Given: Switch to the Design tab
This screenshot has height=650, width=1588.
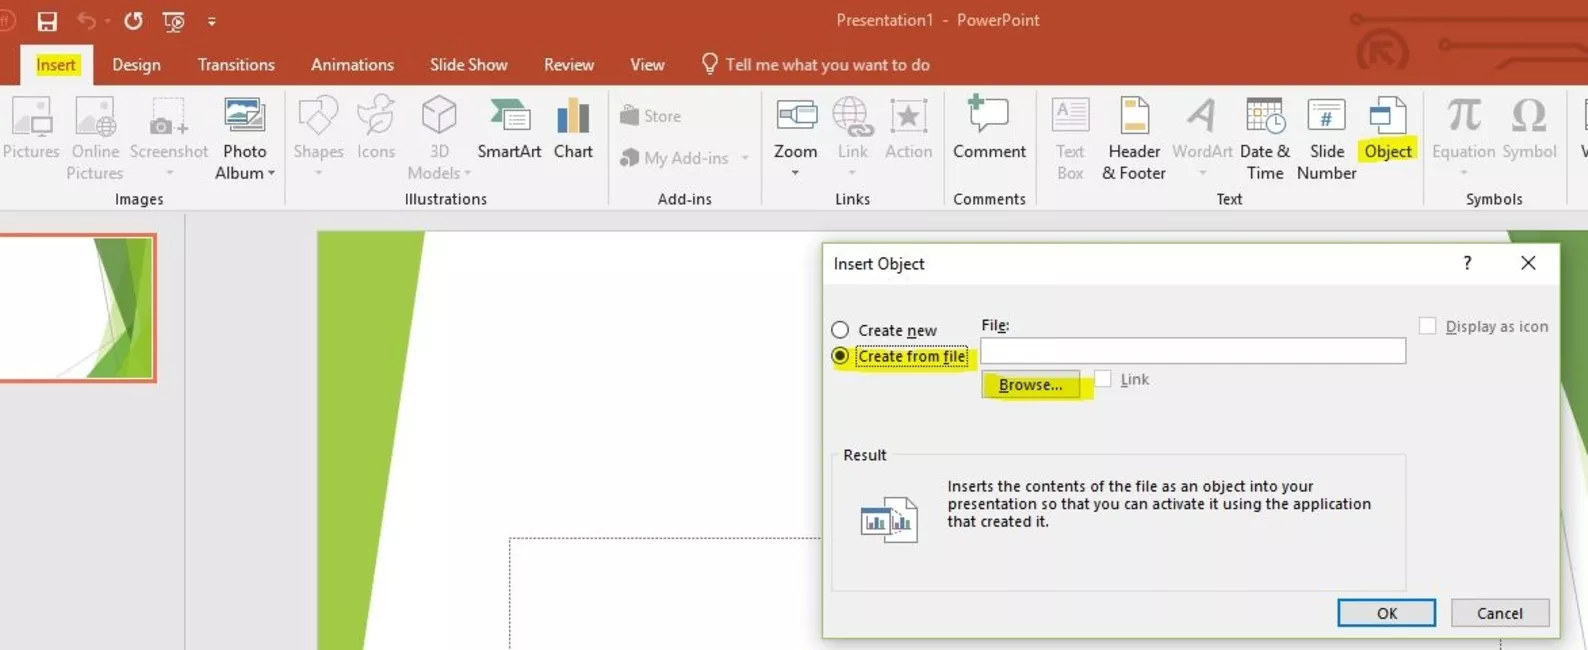Looking at the screenshot, I should click(136, 65).
